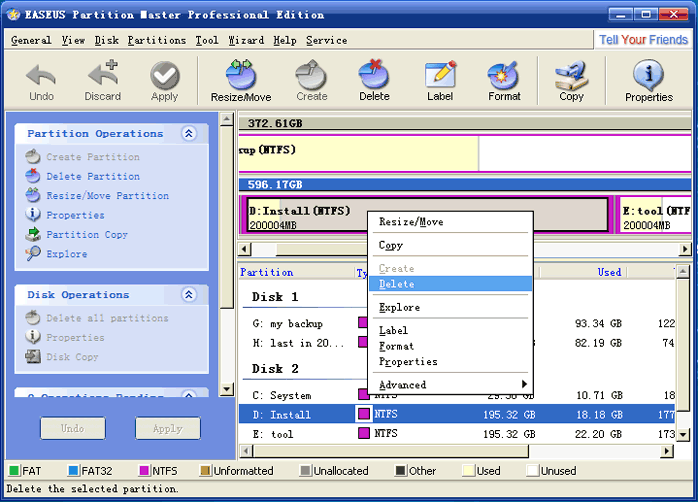Click the Copy toolbar icon

tap(572, 81)
